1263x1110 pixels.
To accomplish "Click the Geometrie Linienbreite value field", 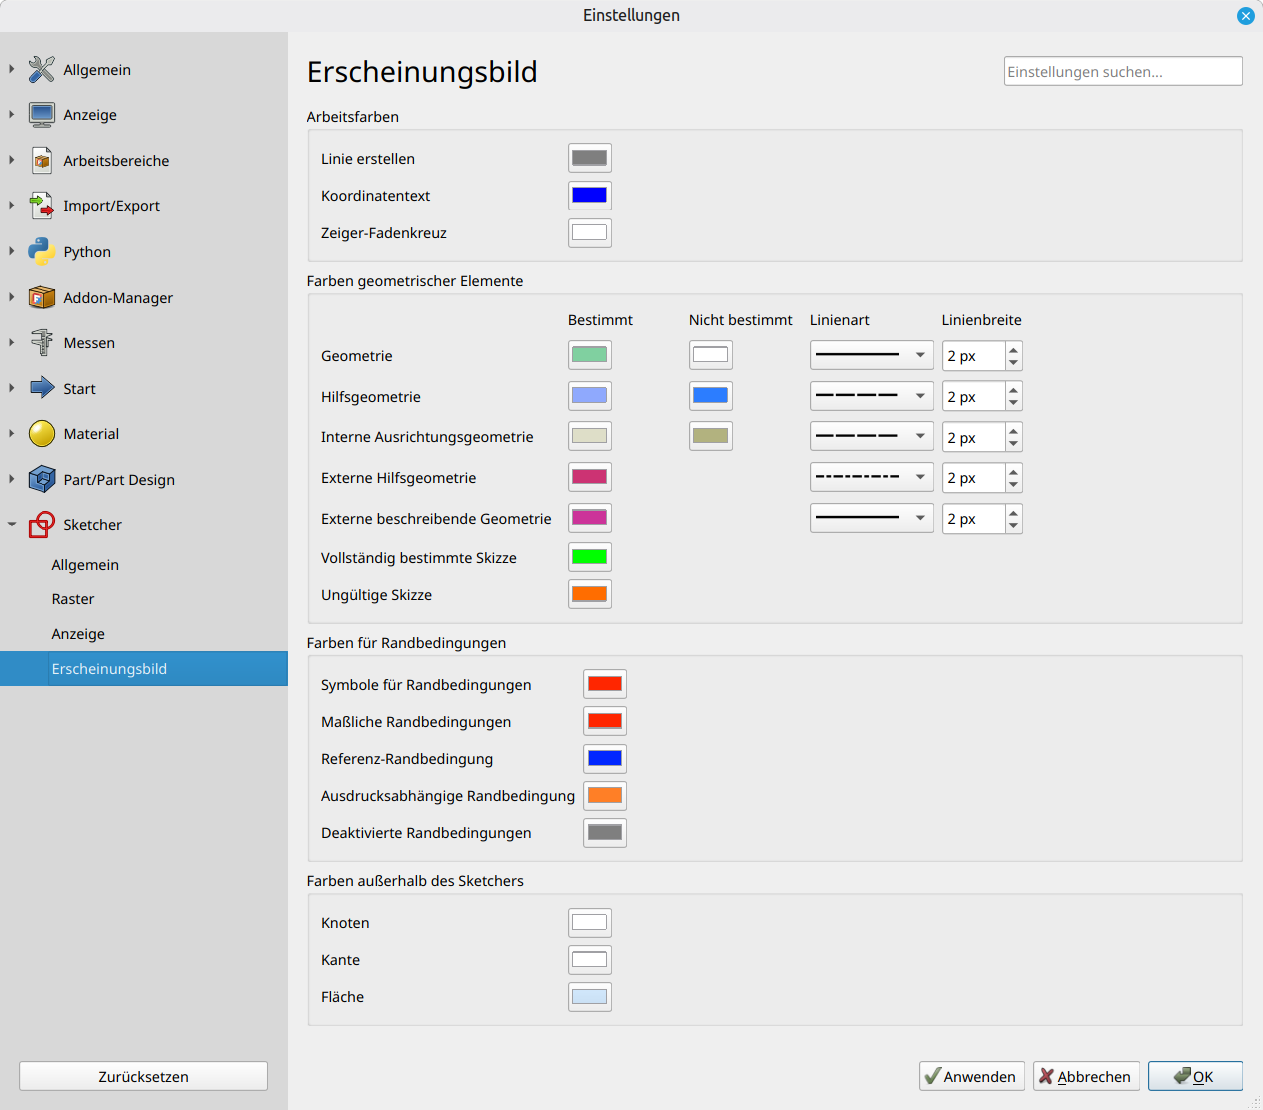I will (973, 356).
